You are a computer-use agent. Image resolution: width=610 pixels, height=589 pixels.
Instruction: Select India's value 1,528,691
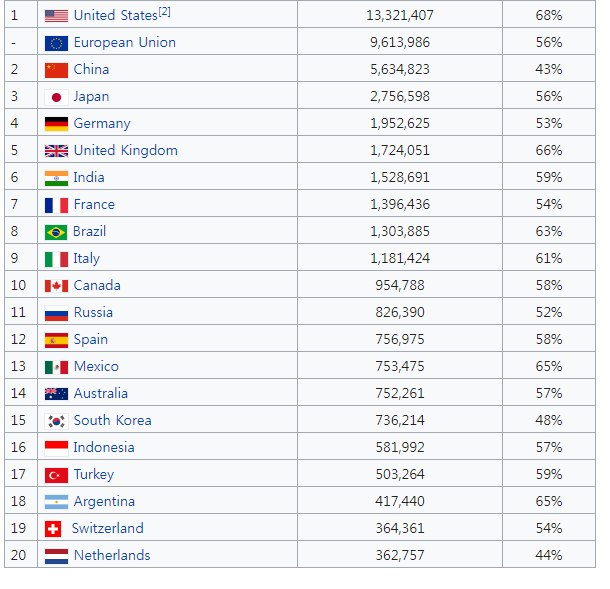(400, 177)
